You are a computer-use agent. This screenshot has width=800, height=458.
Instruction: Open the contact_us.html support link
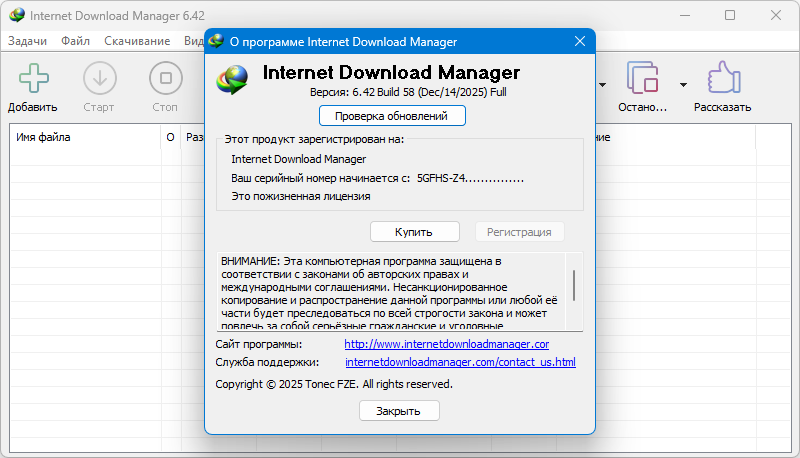(460, 362)
